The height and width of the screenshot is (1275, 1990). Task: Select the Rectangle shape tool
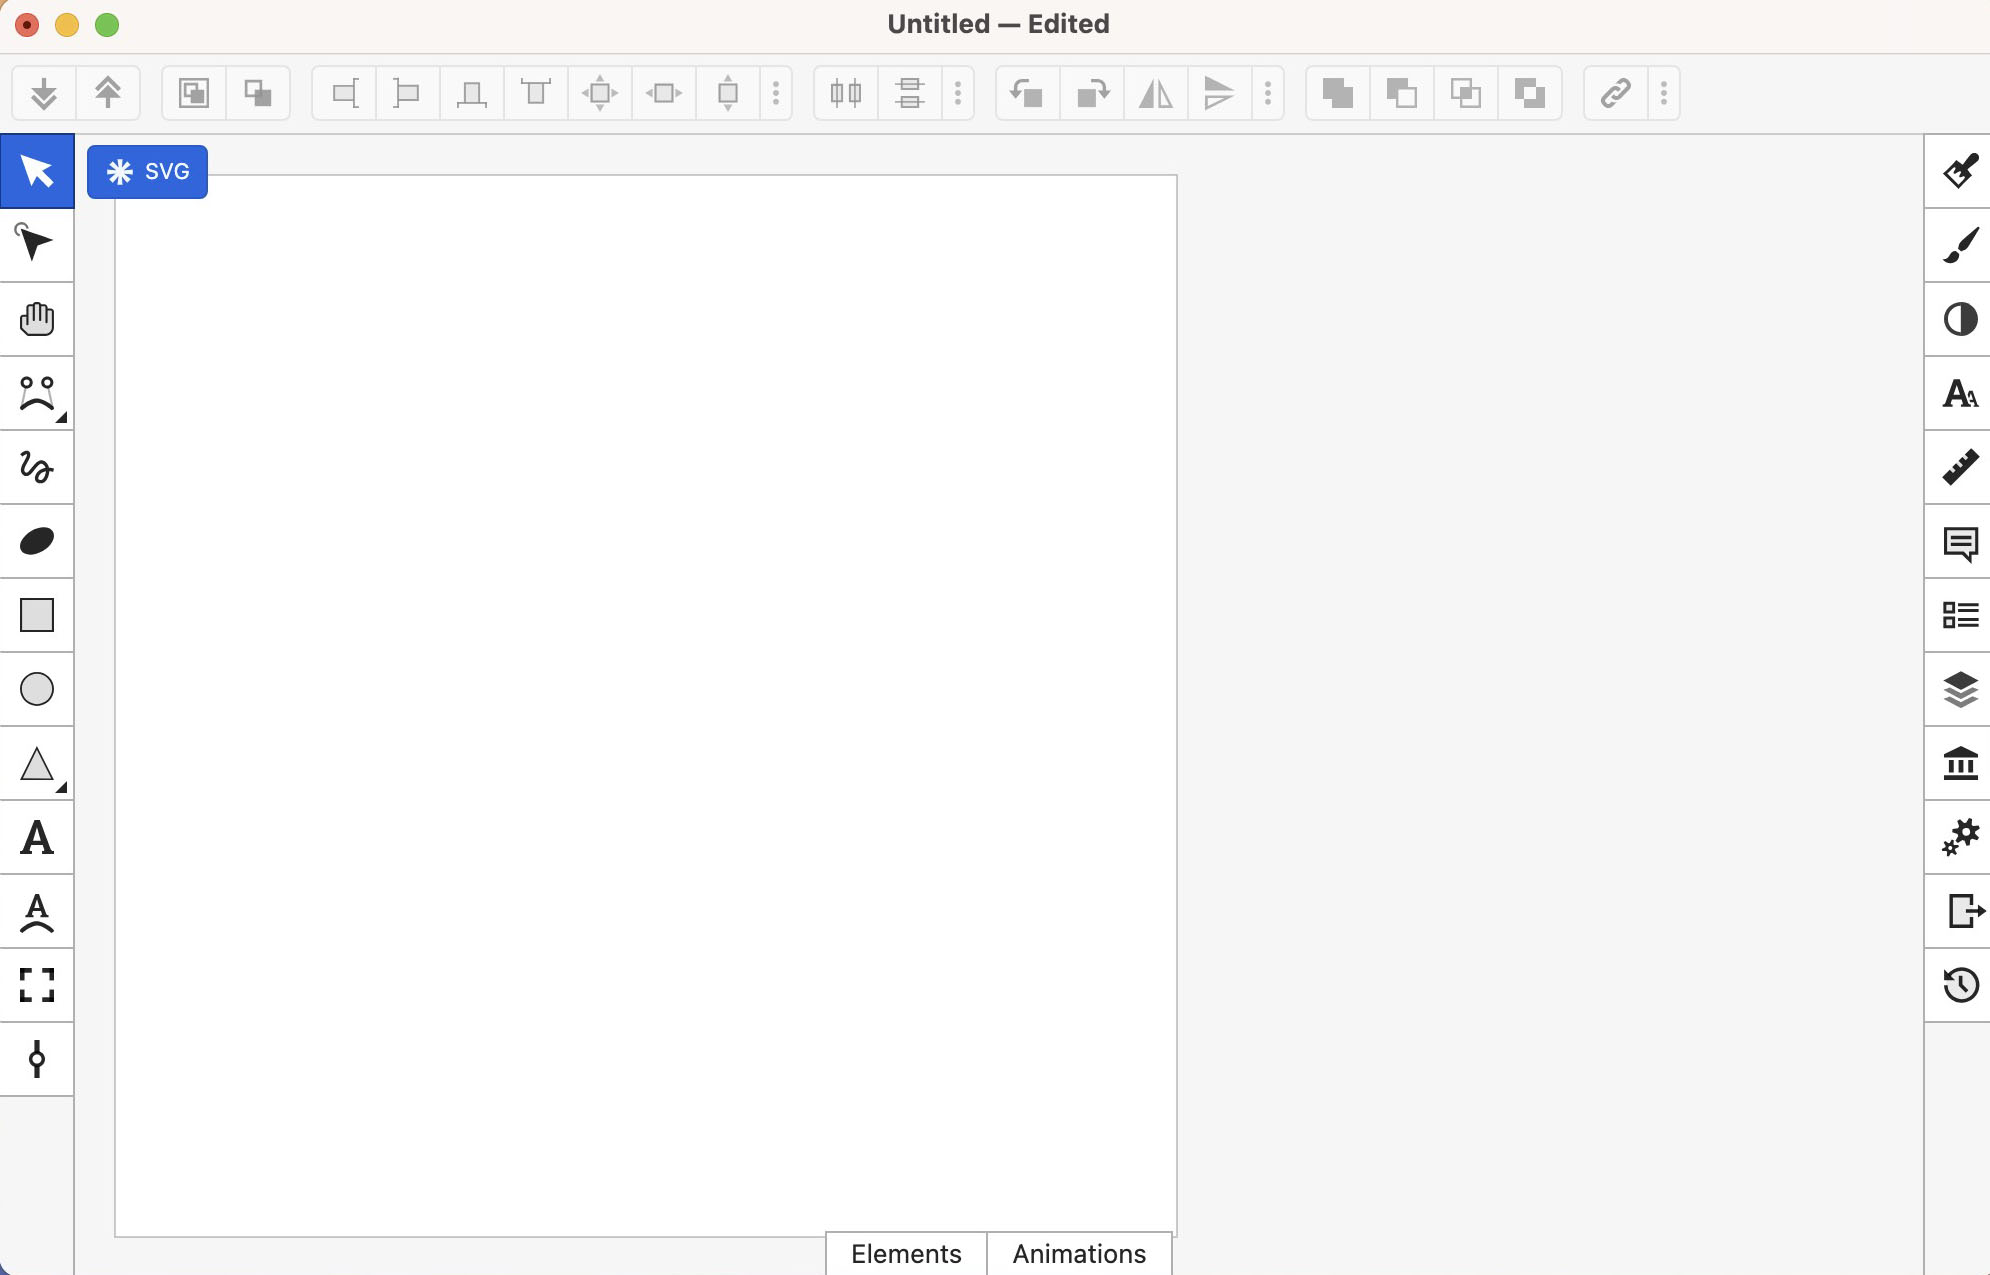37,615
